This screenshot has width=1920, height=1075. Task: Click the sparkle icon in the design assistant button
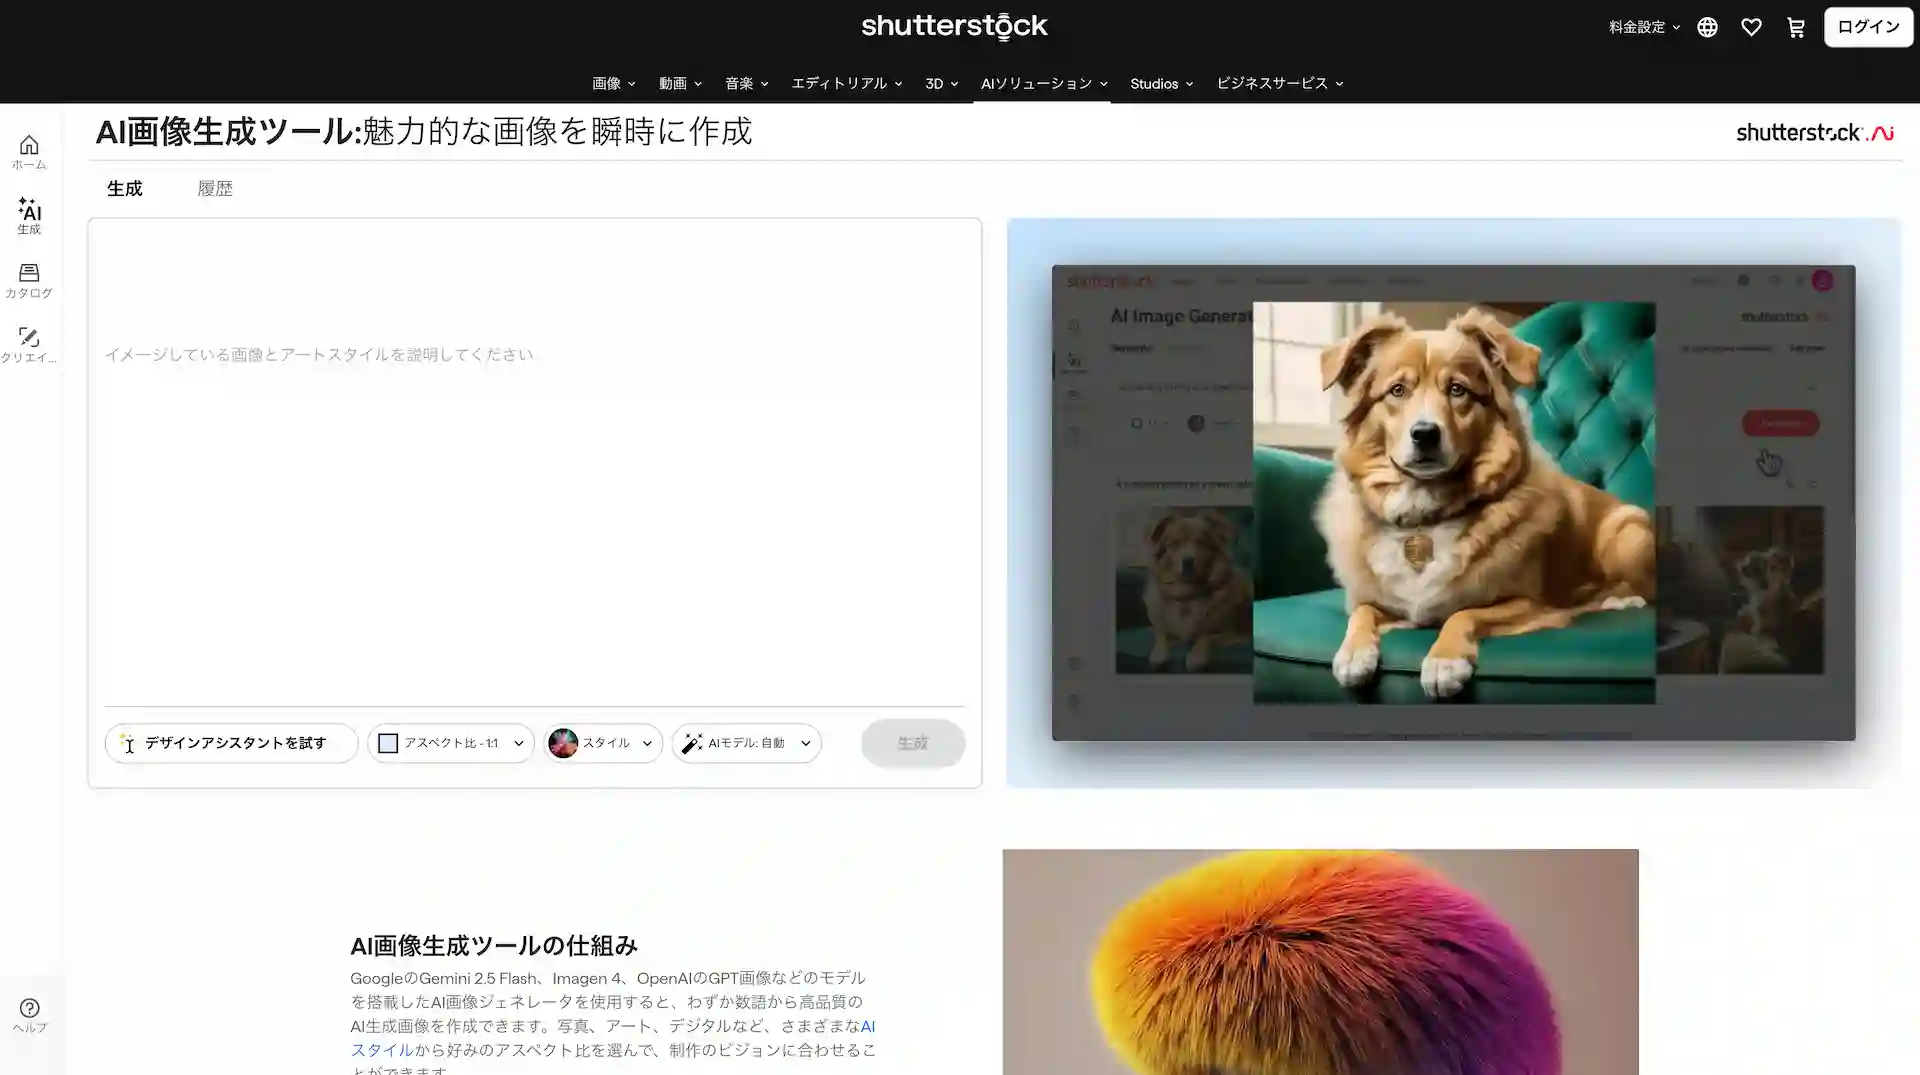(x=127, y=743)
